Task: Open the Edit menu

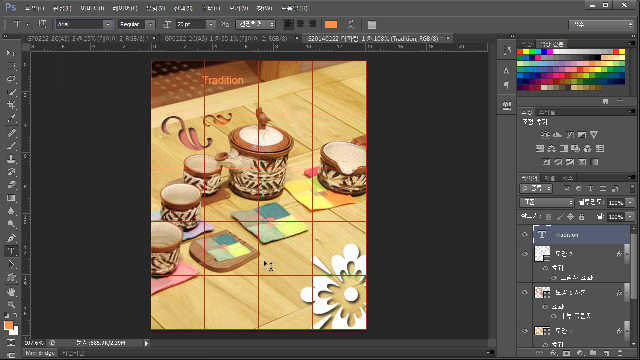Action: [x=62, y=8]
